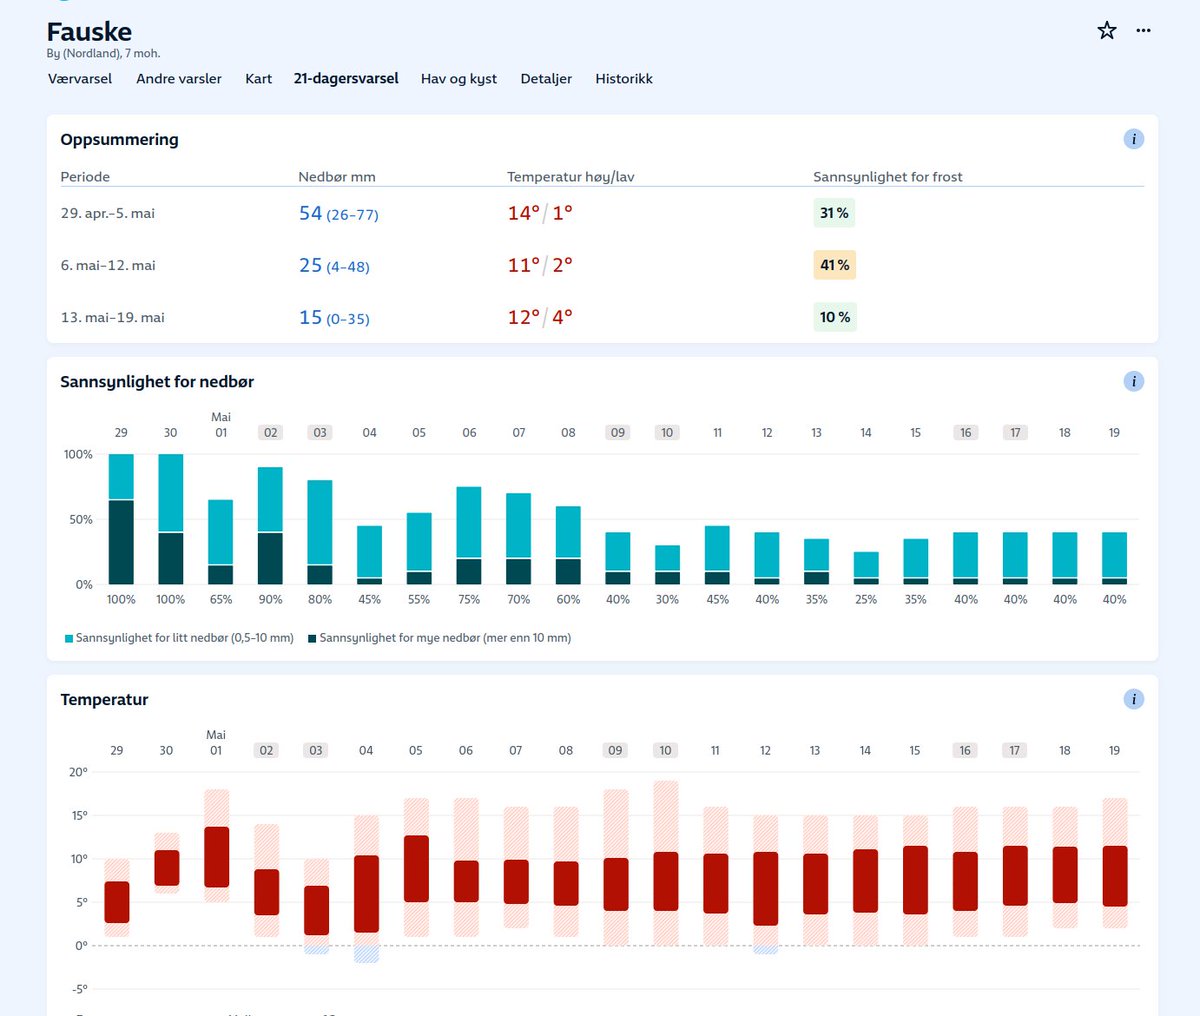Click the star icon to favorite Fauske
The image size is (1200, 1016).
tap(1106, 30)
